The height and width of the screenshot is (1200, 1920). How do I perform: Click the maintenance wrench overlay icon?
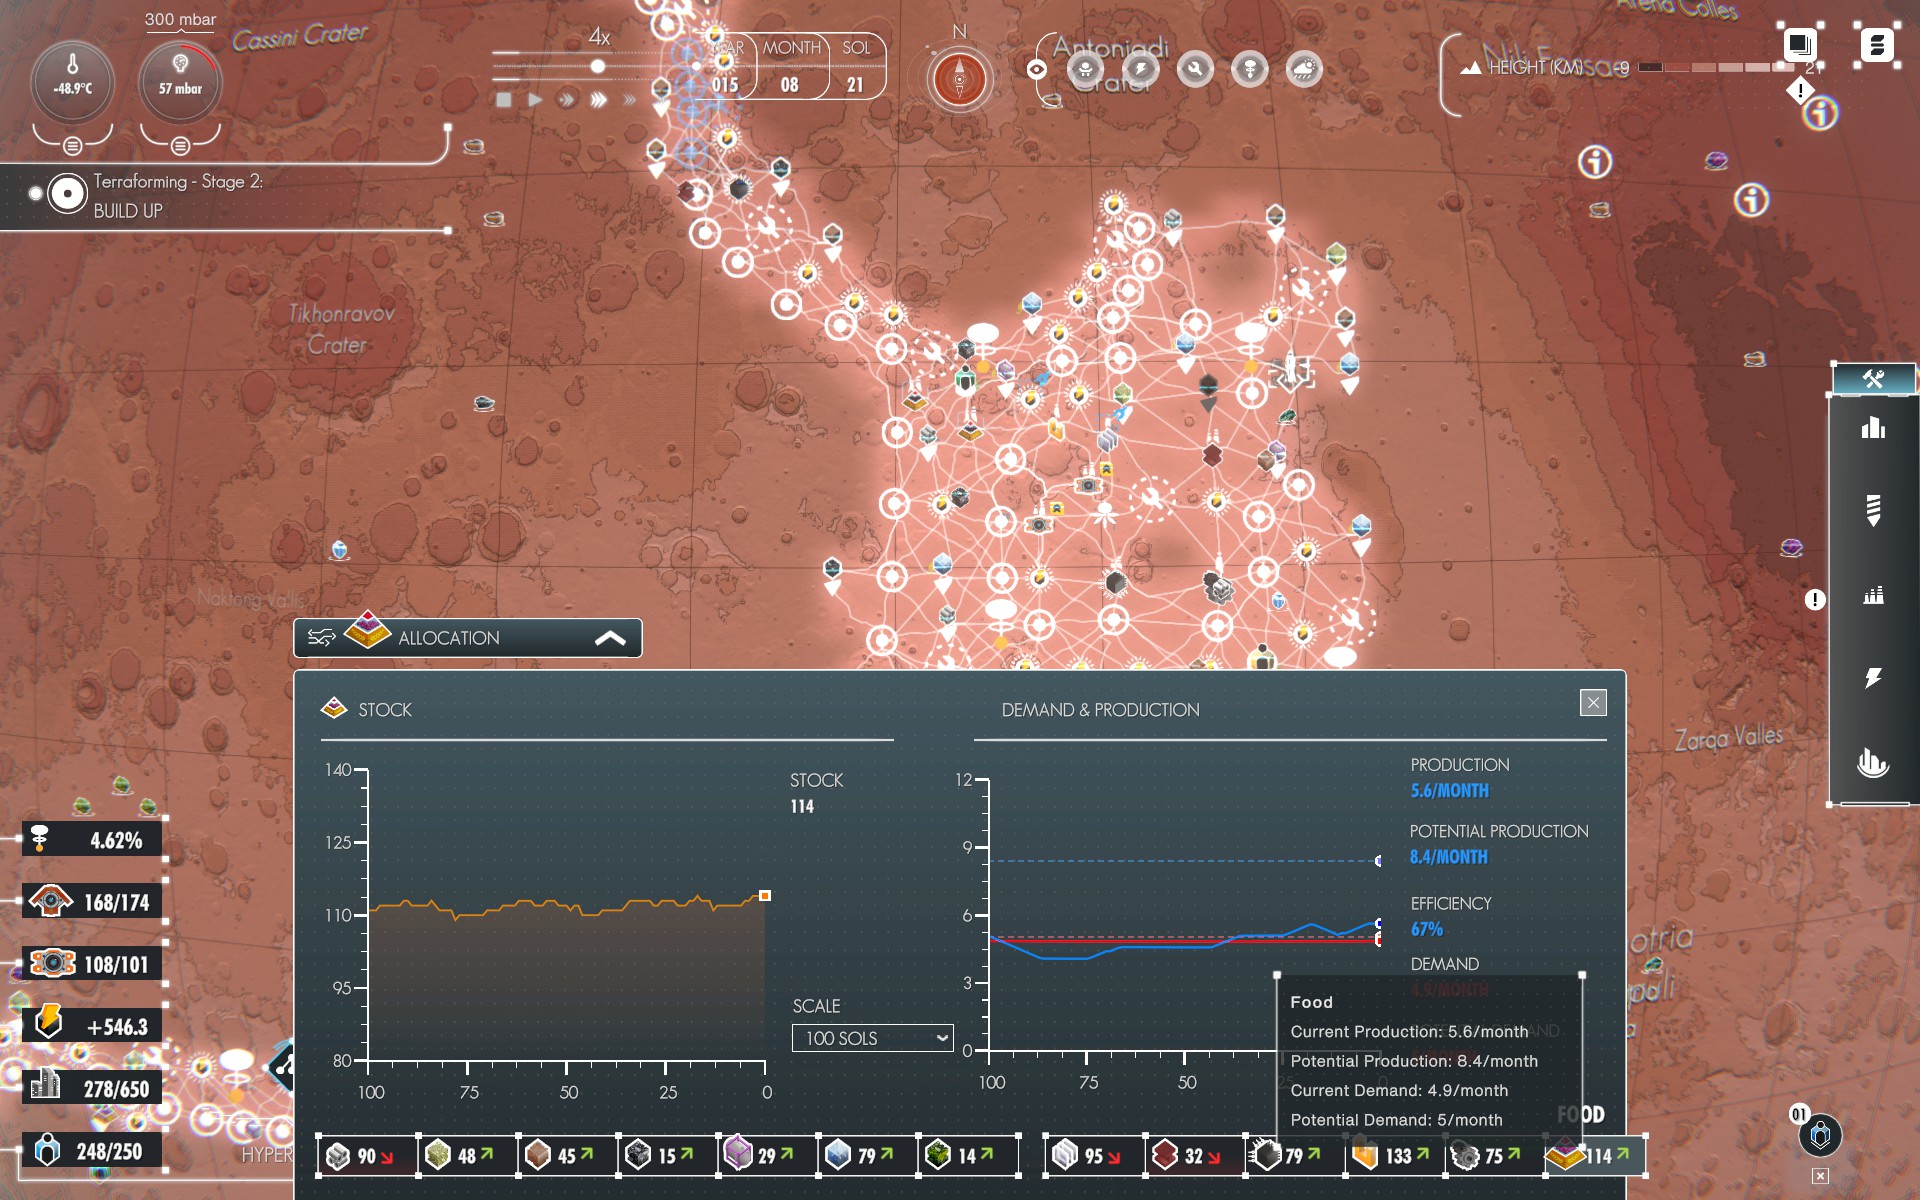(1195, 69)
